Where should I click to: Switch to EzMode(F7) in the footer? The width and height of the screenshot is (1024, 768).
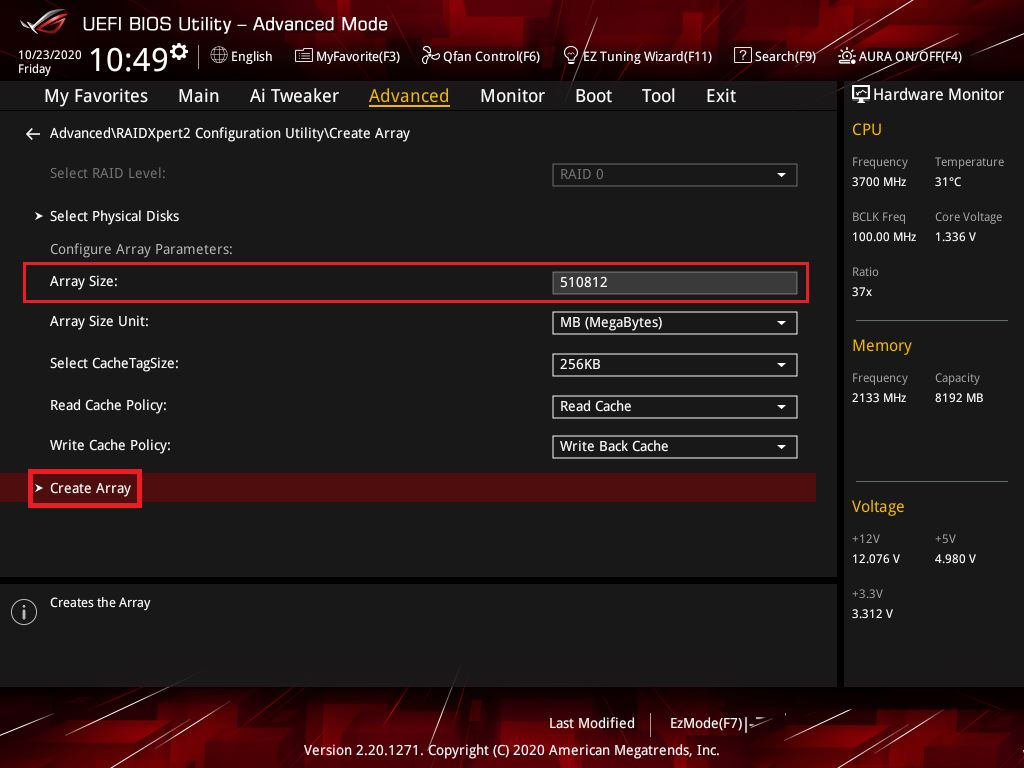coord(706,723)
